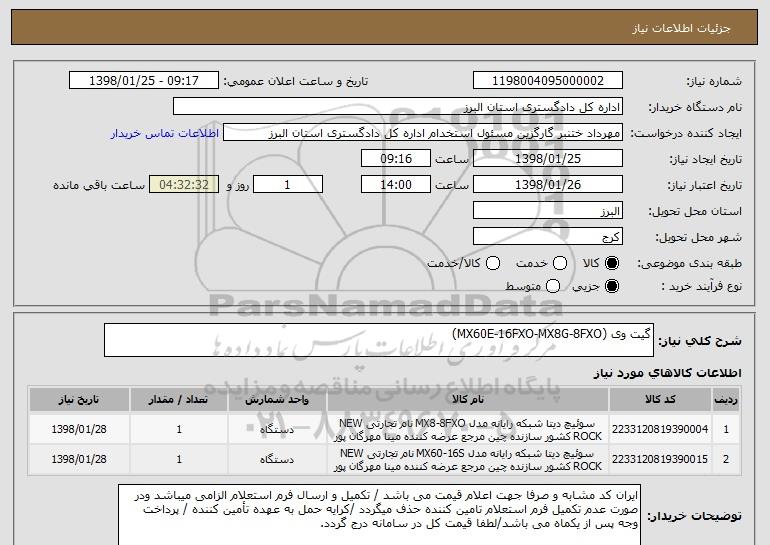Image resolution: width=770 pixels, height=545 pixels.
Task: Click need creation date 1398/01/25 field
Action: pos(548,159)
